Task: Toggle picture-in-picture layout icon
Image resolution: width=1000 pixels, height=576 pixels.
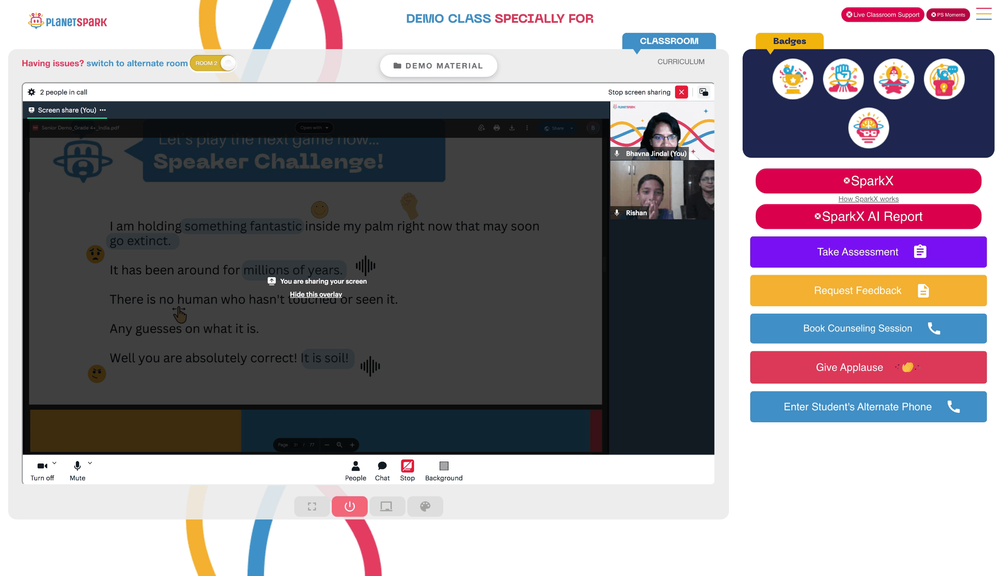Action: coord(703,92)
